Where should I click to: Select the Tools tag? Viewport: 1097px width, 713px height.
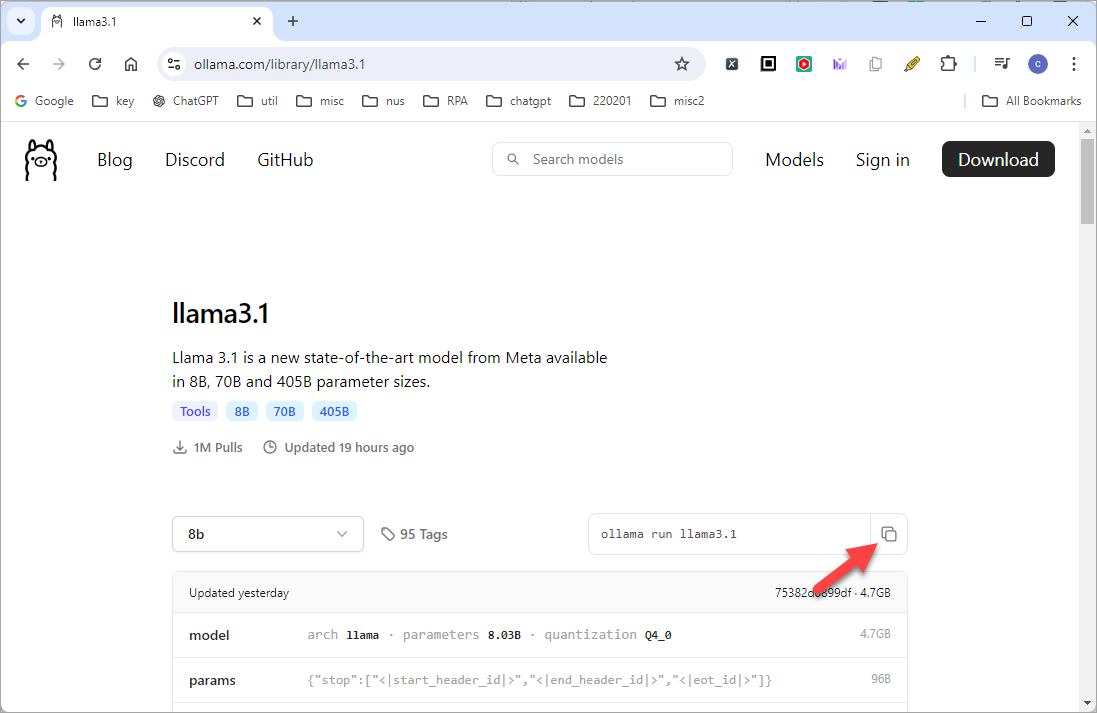[195, 411]
